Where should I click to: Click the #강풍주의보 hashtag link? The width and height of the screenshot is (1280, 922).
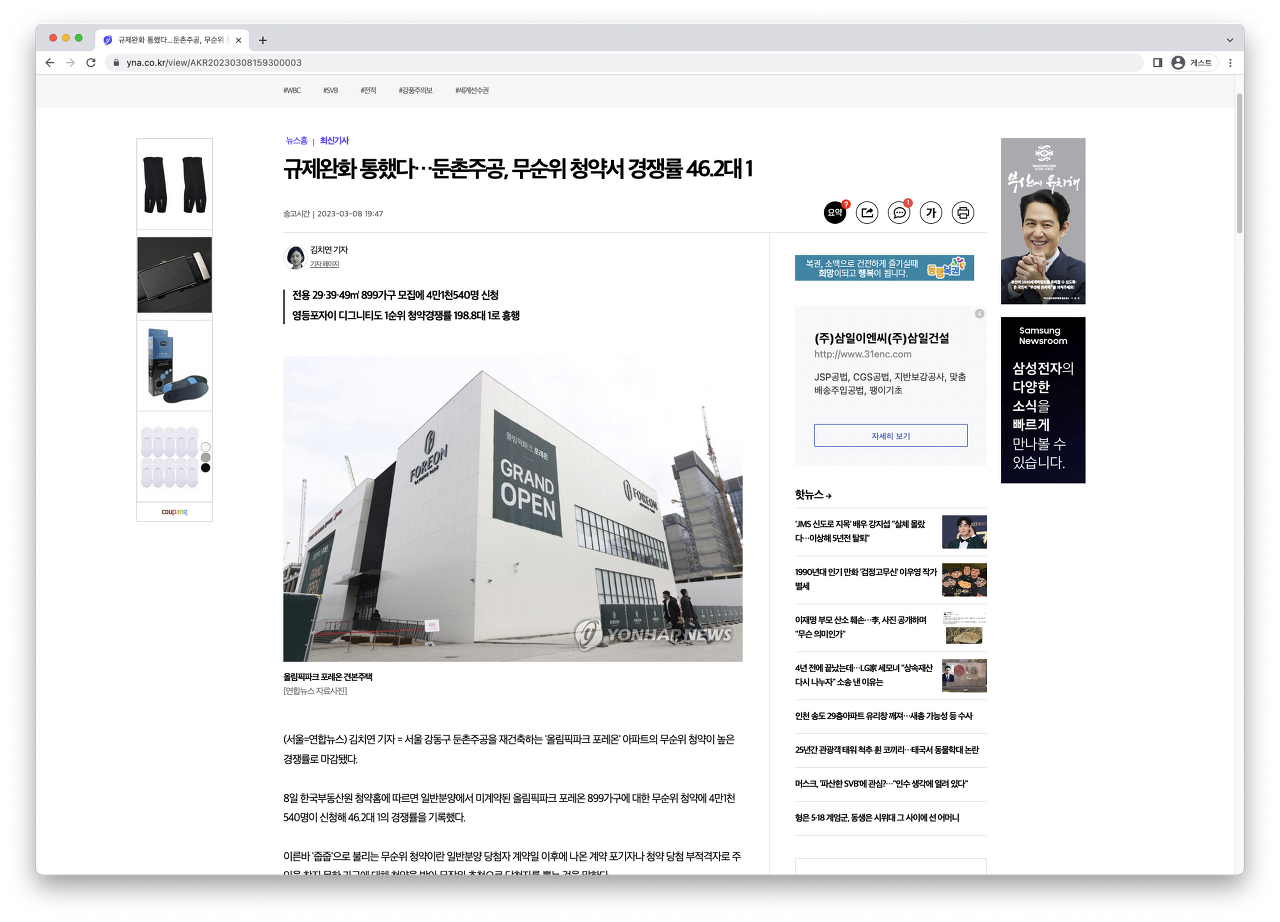(415, 90)
